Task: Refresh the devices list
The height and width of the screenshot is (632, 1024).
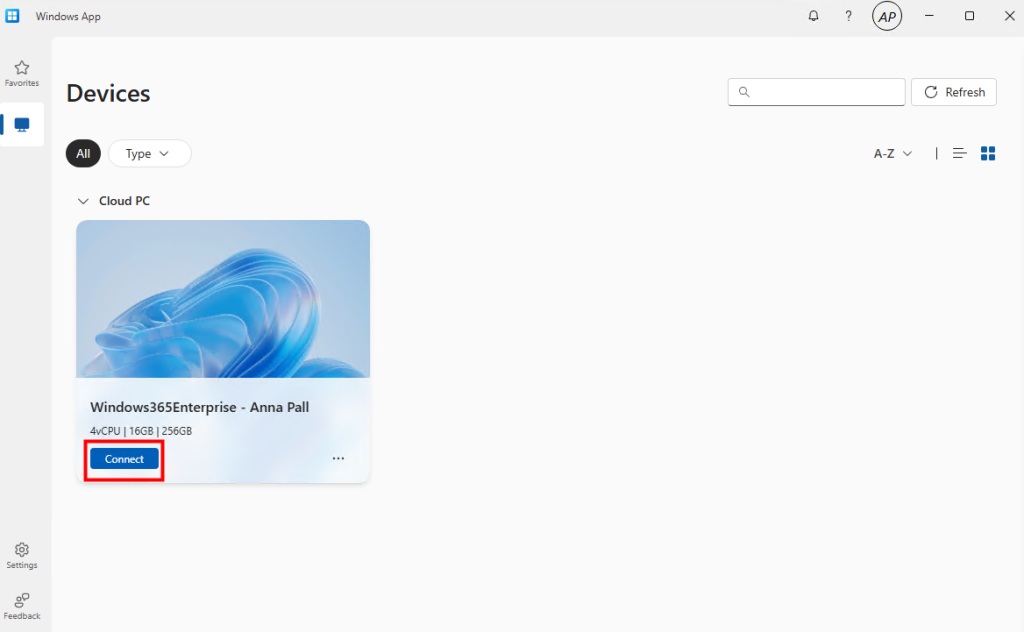Action: 953,92
